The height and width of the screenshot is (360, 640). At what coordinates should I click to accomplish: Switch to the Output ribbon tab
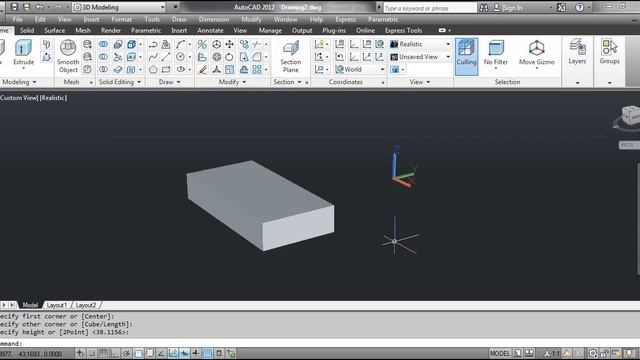click(x=302, y=31)
